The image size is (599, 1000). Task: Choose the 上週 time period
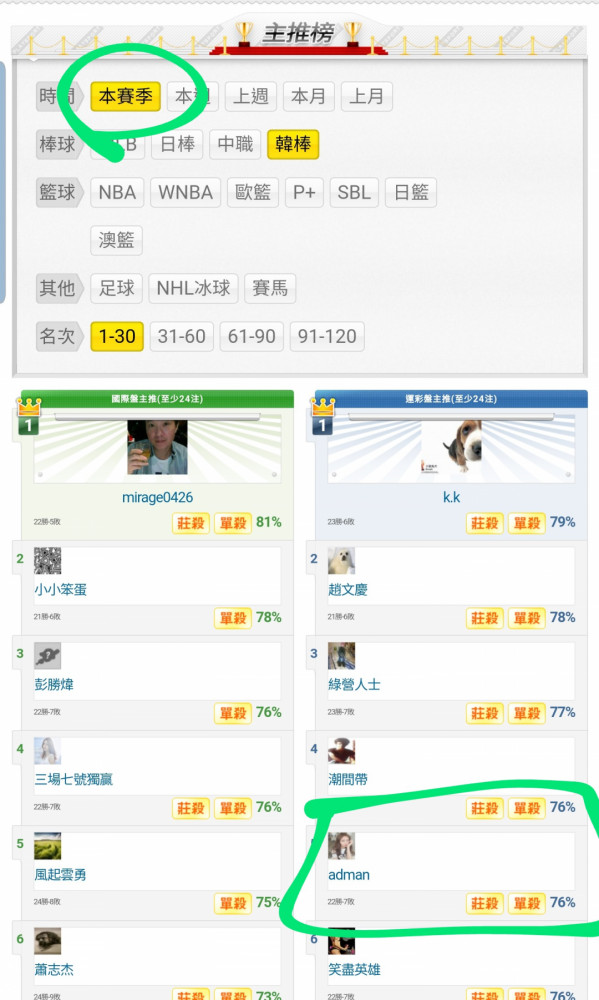coord(251,96)
